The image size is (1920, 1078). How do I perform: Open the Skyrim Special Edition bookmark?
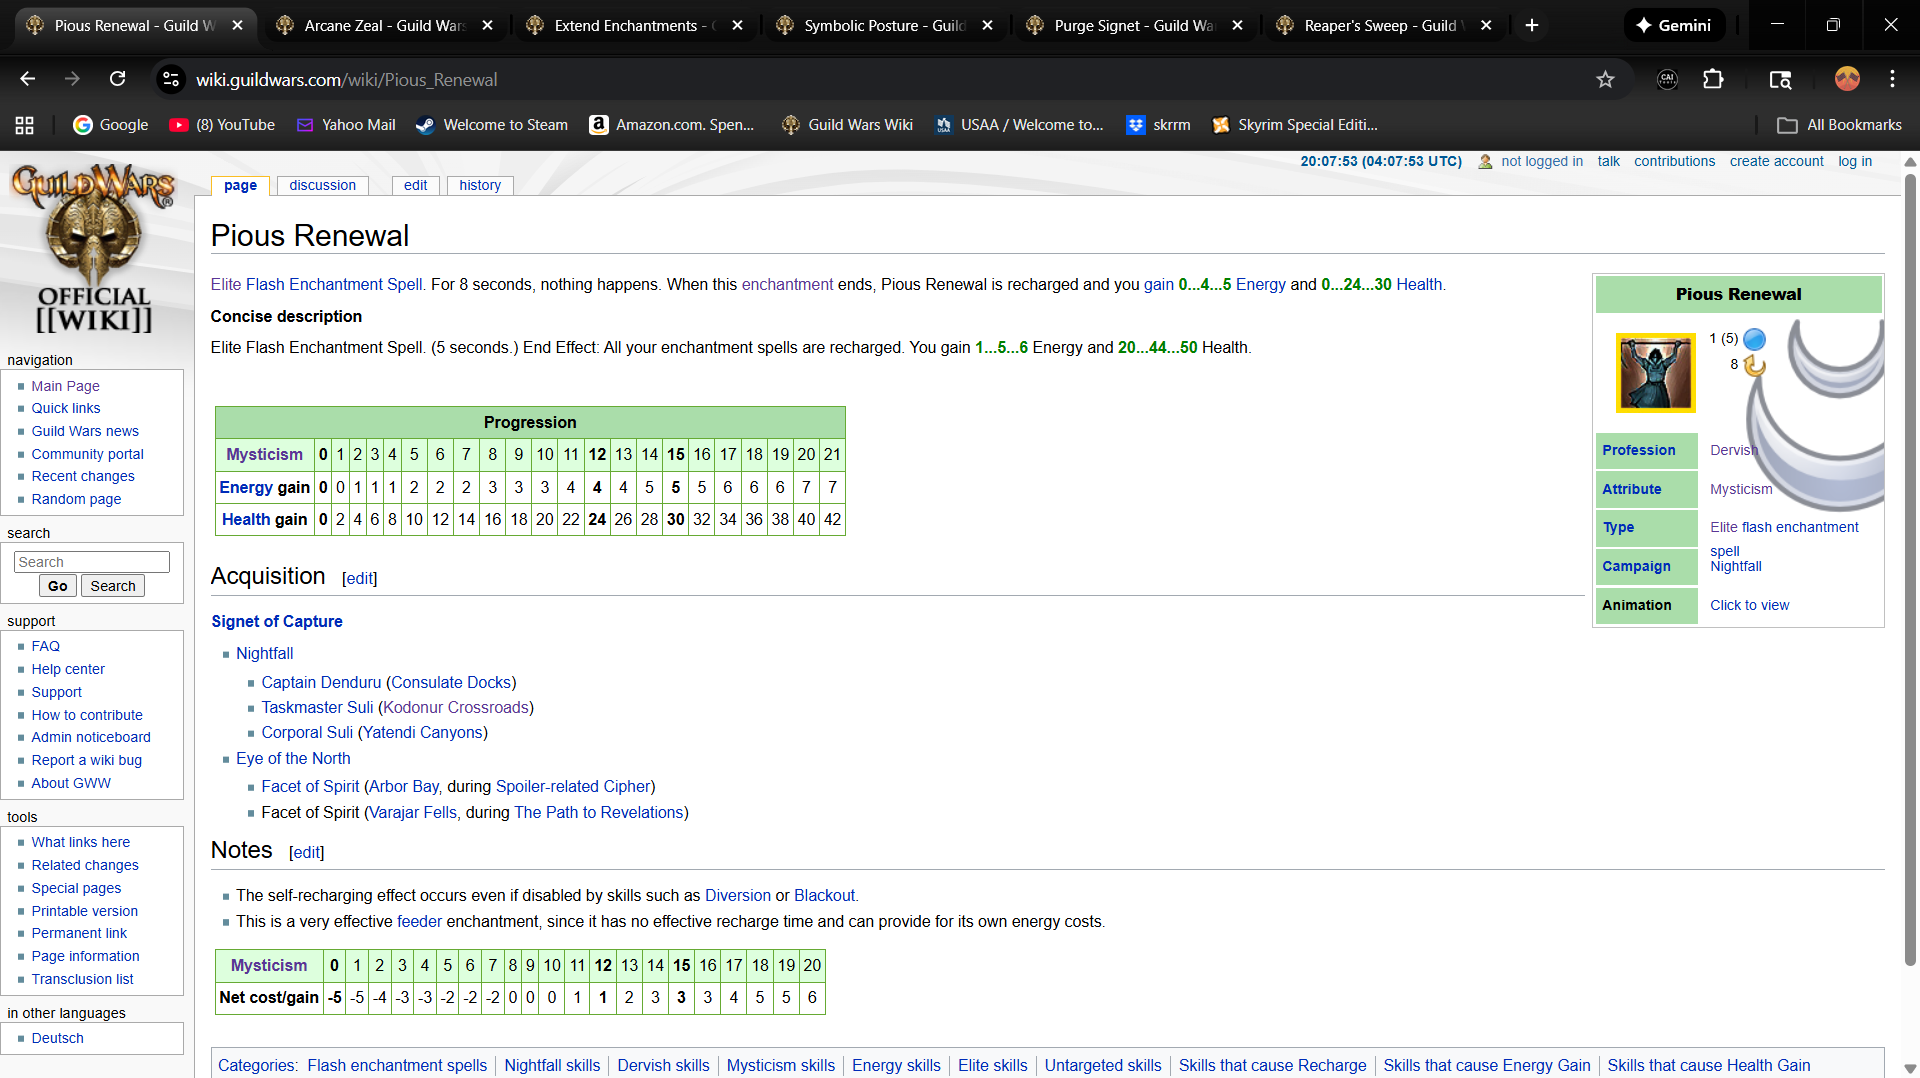(1295, 125)
